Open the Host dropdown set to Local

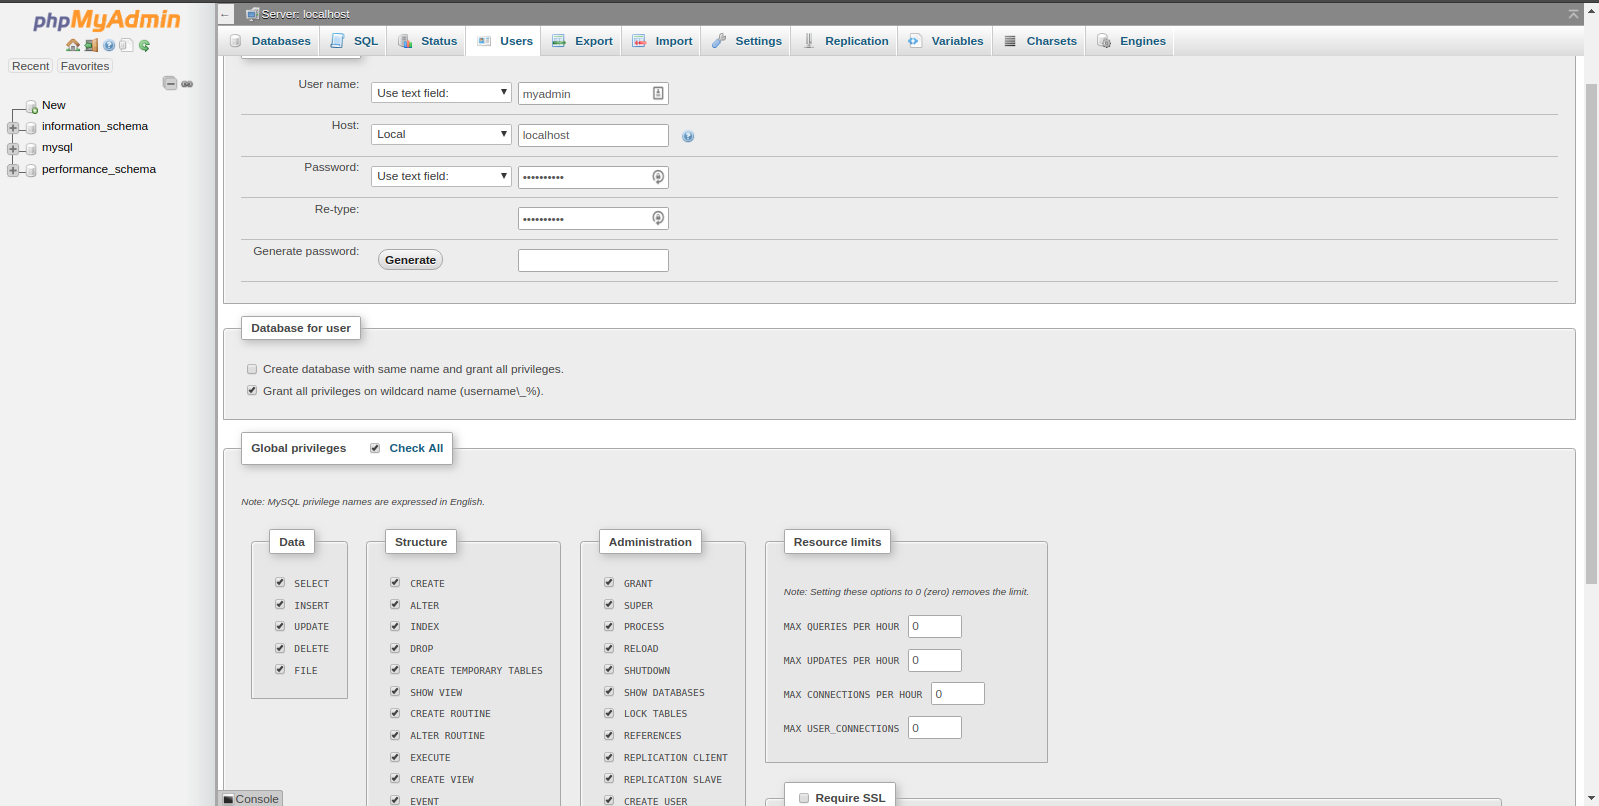(441, 134)
